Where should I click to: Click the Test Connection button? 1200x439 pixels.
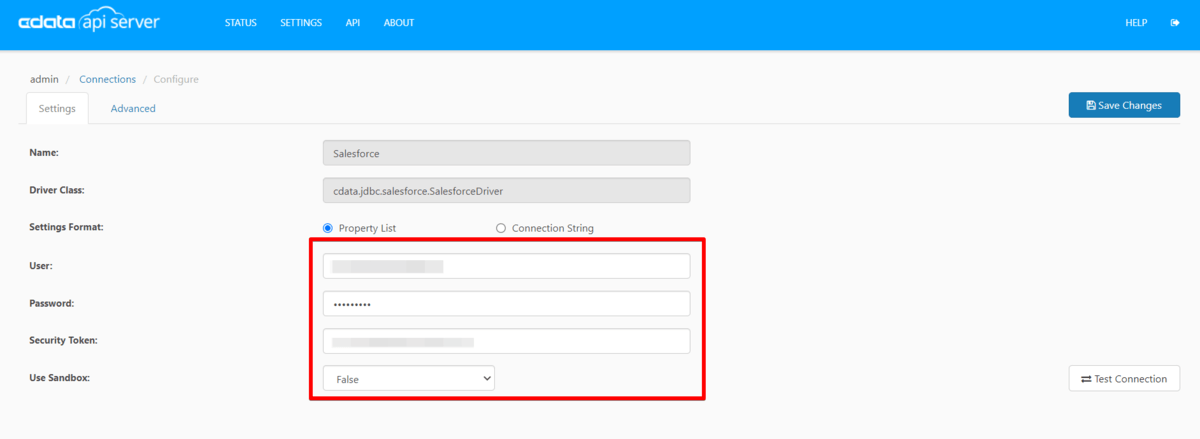coord(1124,379)
